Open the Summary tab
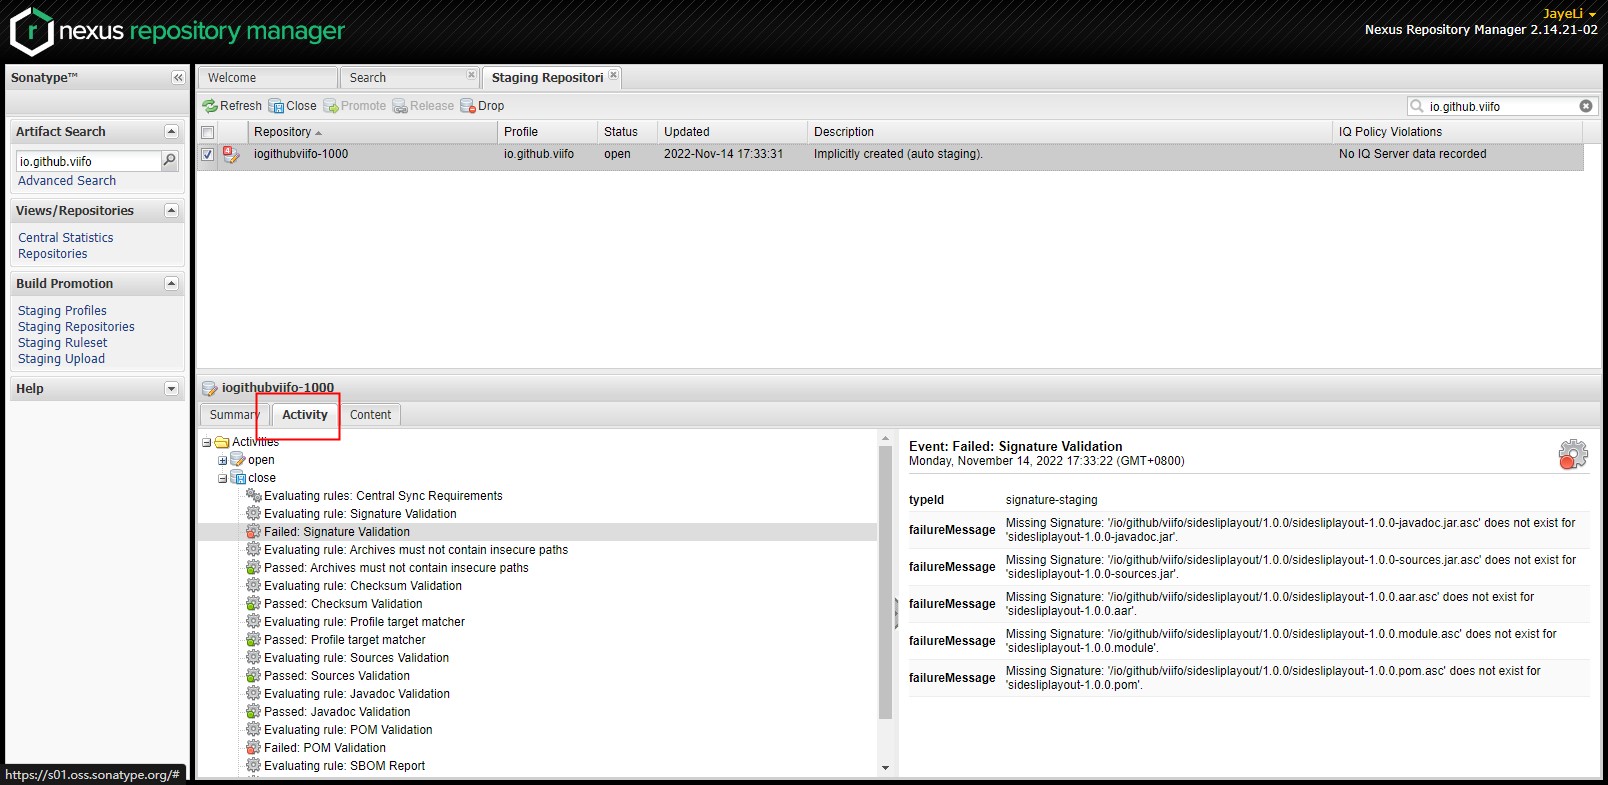 (235, 415)
